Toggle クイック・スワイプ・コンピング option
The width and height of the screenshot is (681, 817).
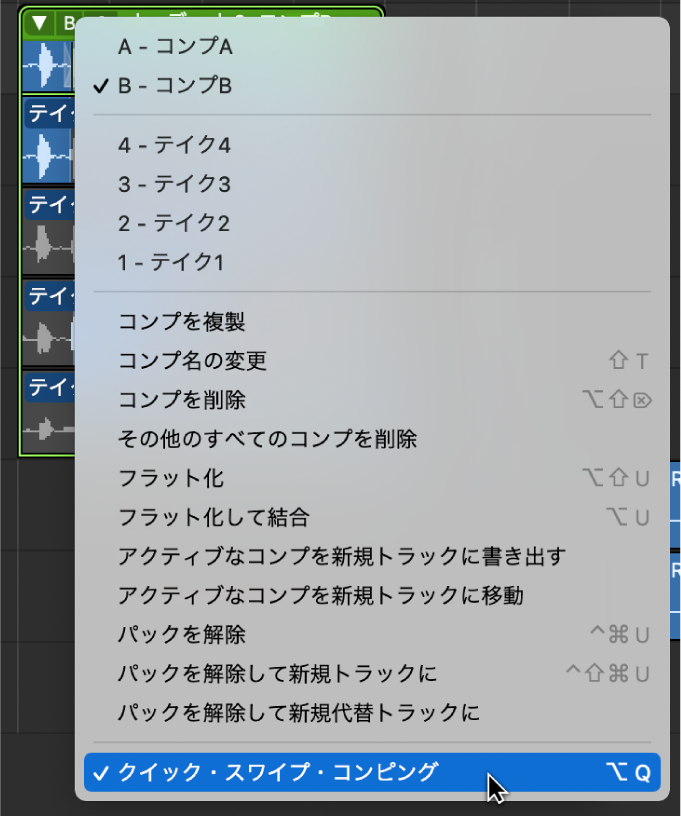point(372,773)
